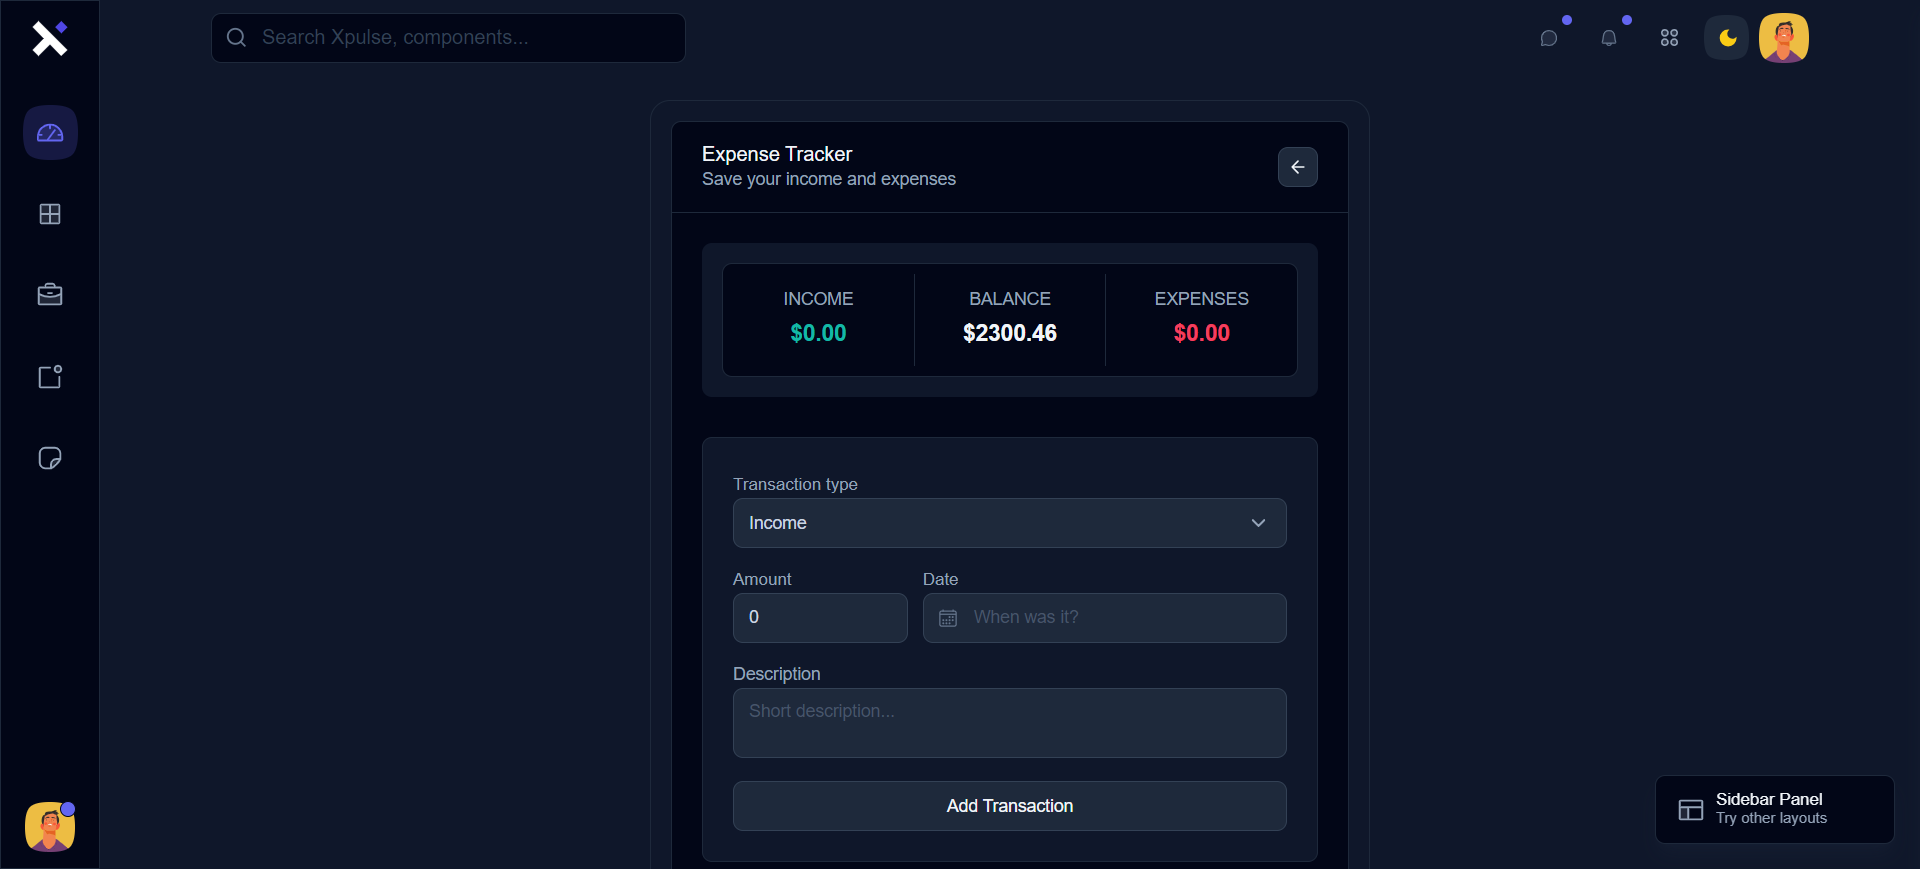Image resolution: width=1920 pixels, height=869 pixels.
Task: Open the sticky note sidebar icon
Action: [x=50, y=458]
